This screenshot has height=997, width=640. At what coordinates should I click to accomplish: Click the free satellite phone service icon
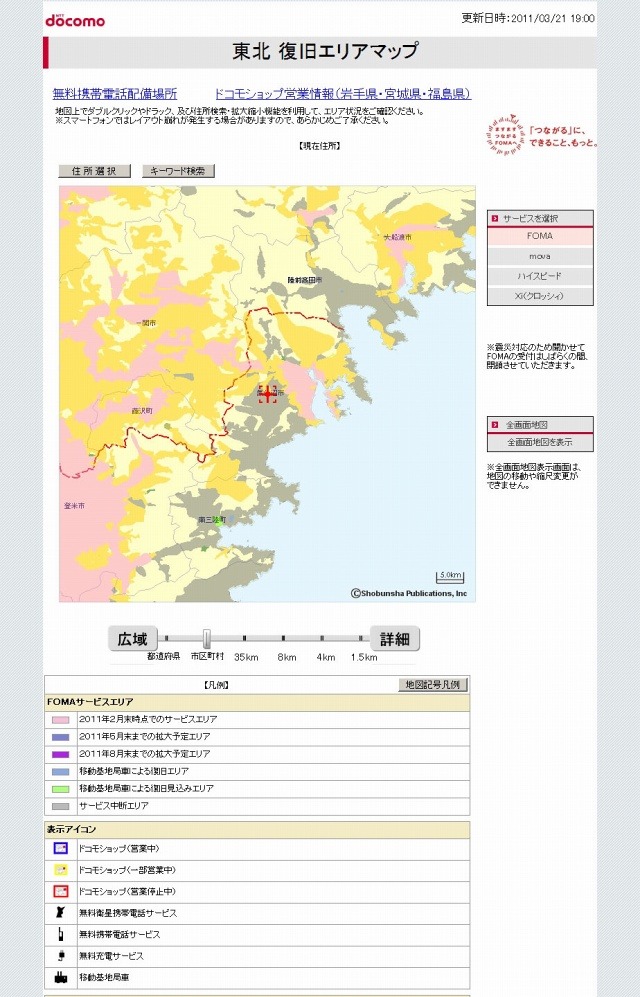pos(60,913)
